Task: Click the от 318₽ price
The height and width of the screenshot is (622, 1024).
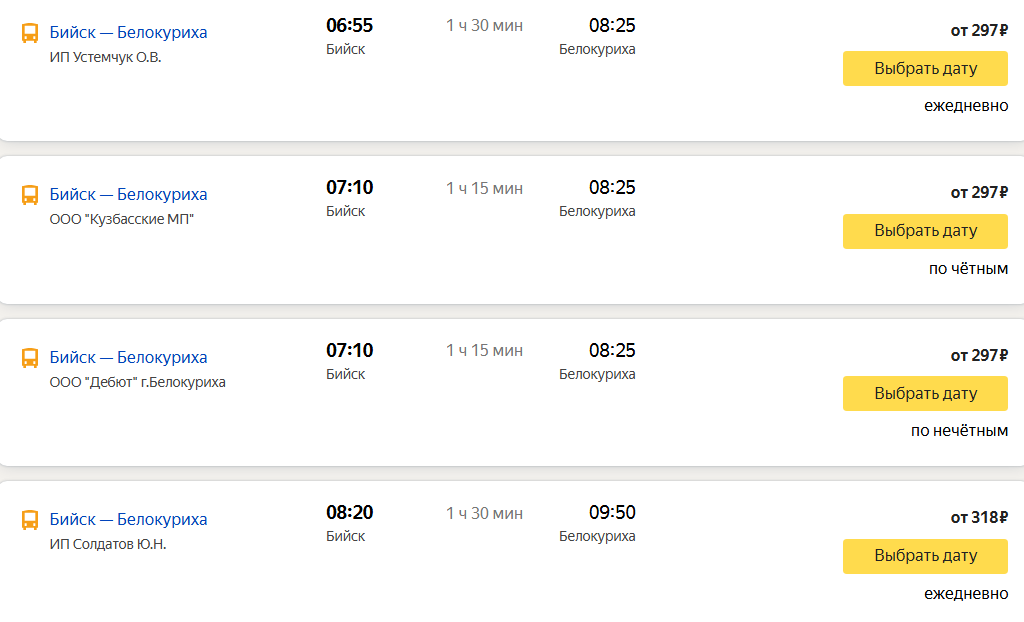Action: (x=979, y=517)
